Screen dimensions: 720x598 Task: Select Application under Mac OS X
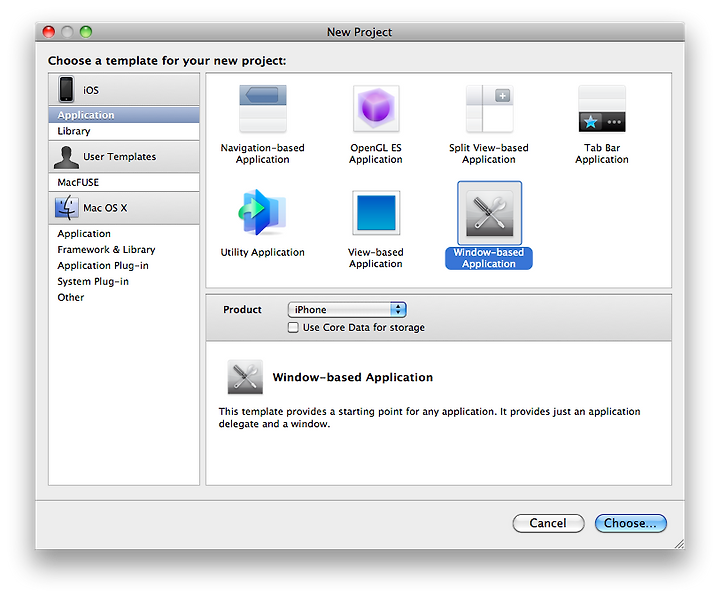pyautogui.click(x=124, y=234)
